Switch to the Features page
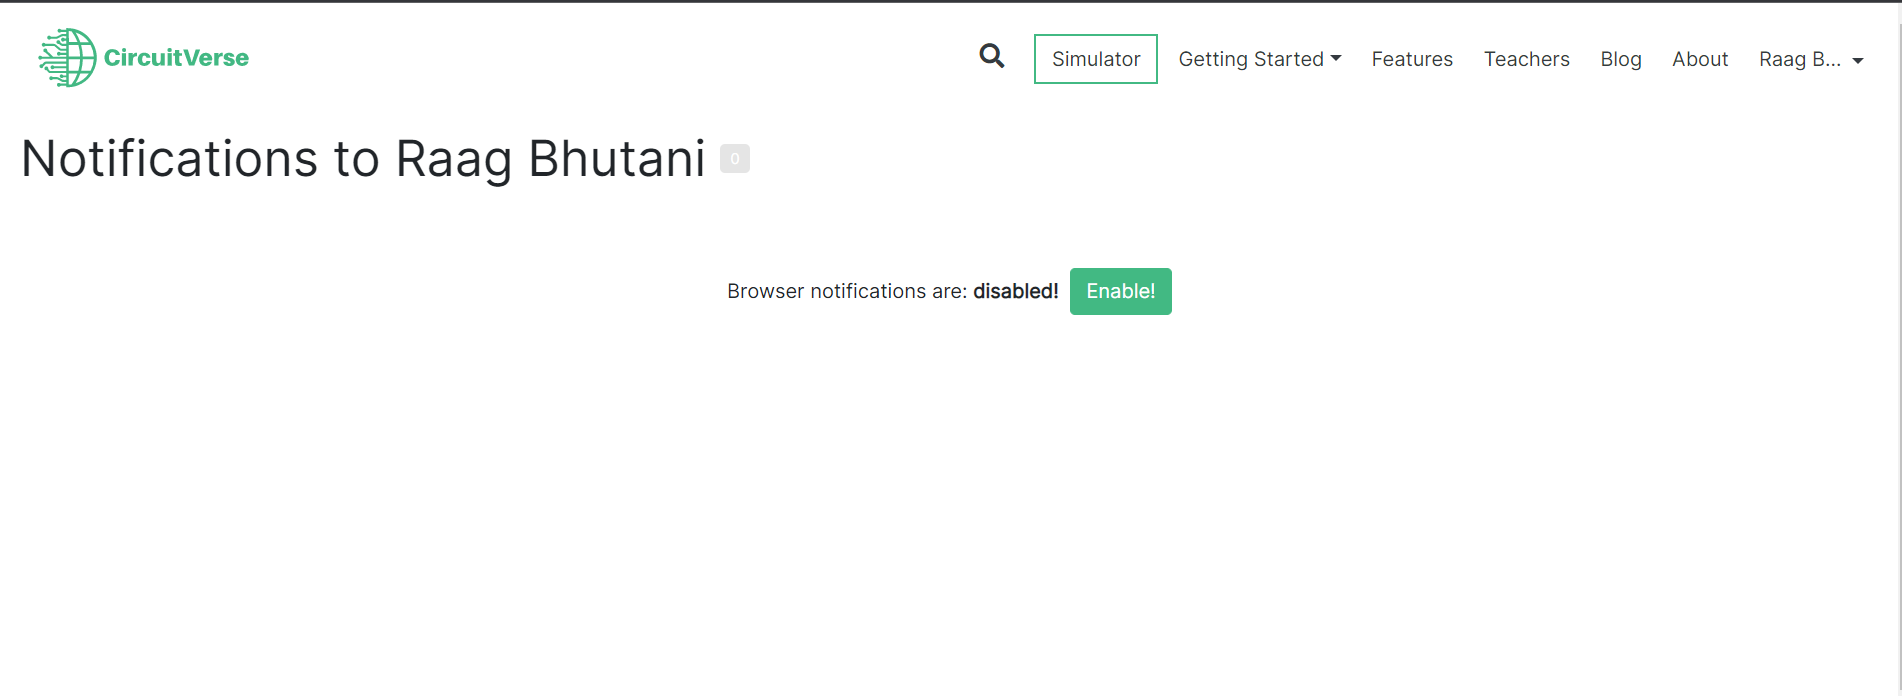The image size is (1902, 696). click(x=1412, y=59)
